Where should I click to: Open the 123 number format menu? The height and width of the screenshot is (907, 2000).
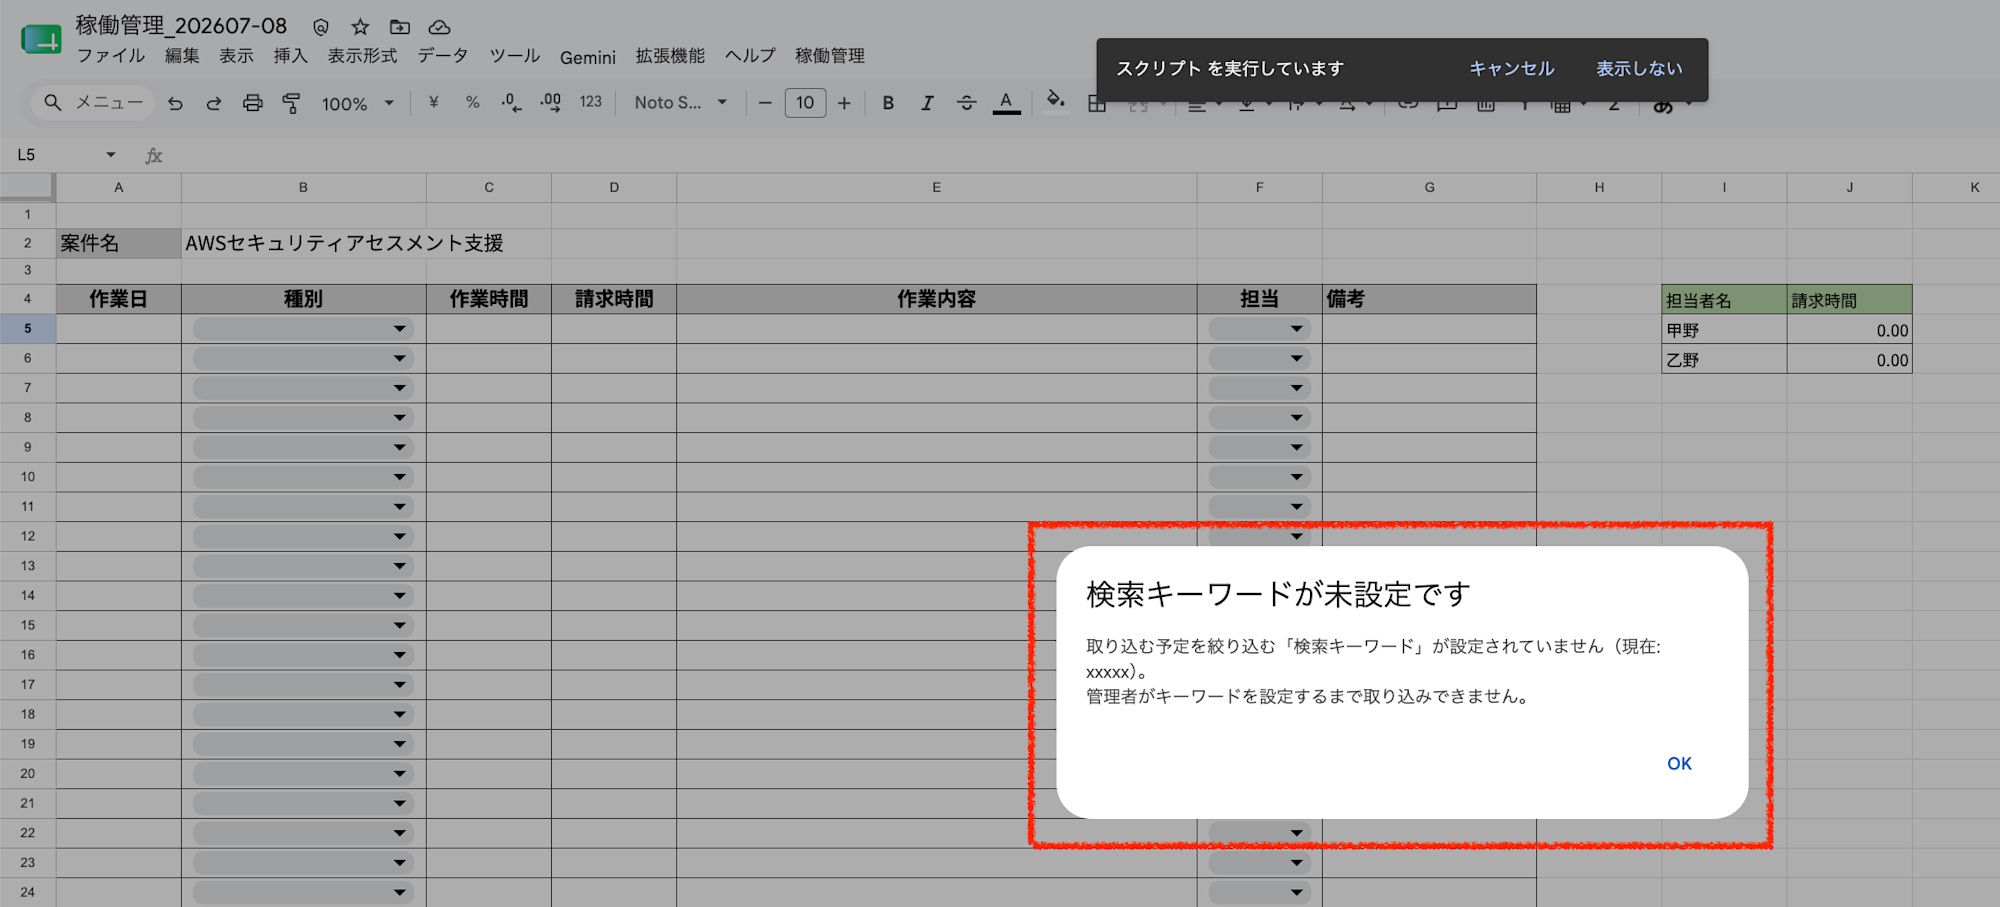(x=591, y=102)
